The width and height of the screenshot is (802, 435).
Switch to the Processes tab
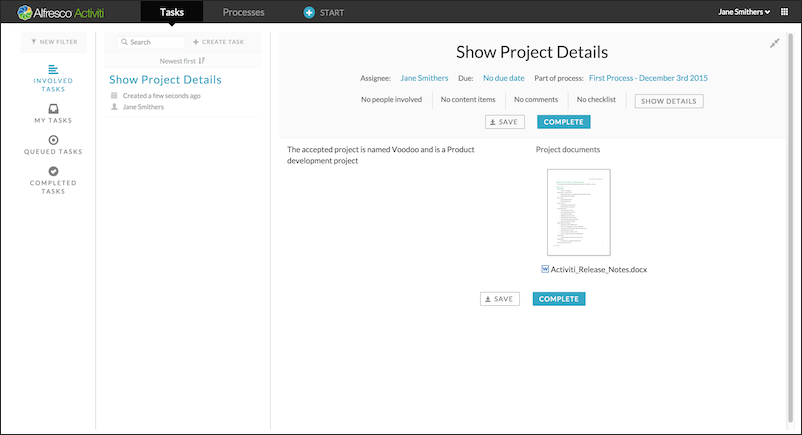[x=243, y=12]
